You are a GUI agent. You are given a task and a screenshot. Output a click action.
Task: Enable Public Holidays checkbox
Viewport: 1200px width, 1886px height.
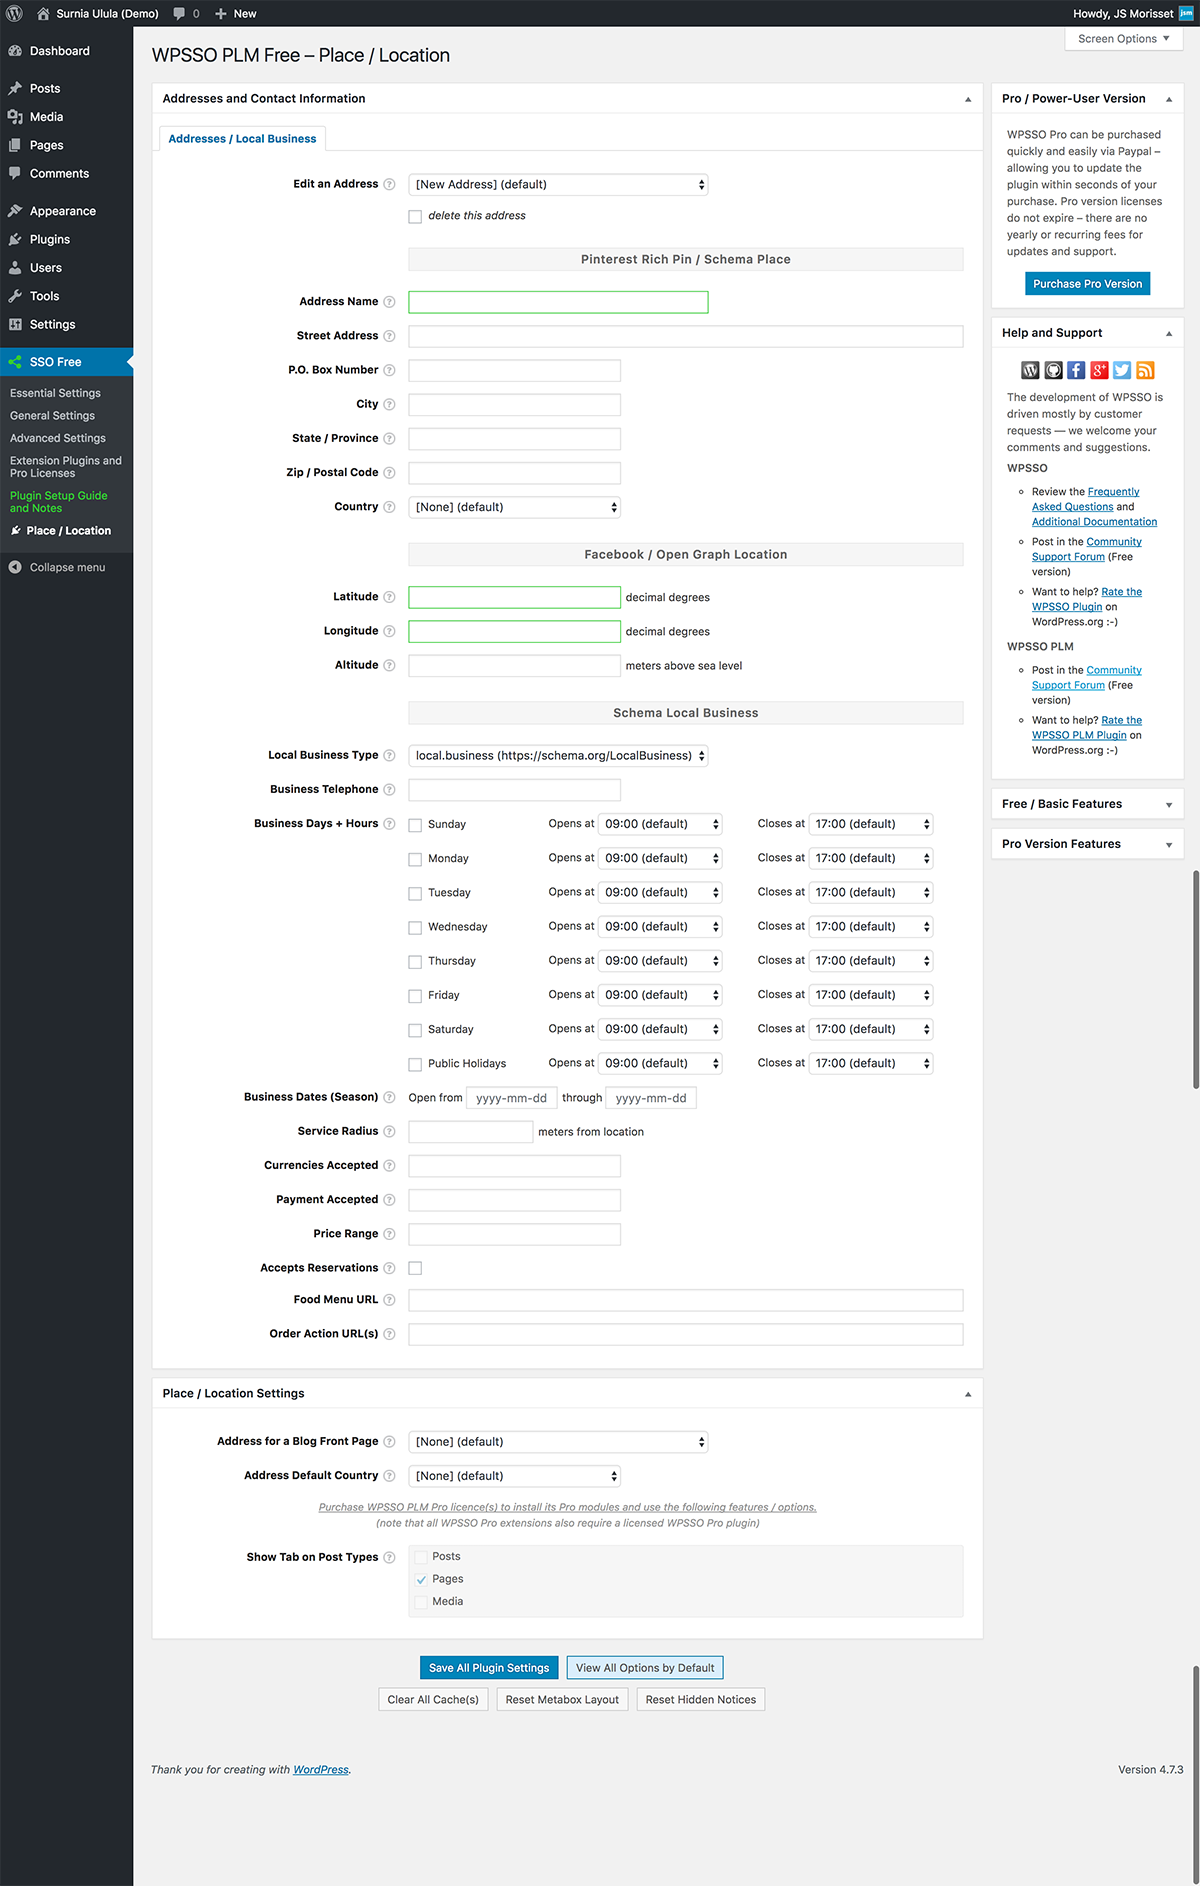pyautogui.click(x=415, y=1064)
